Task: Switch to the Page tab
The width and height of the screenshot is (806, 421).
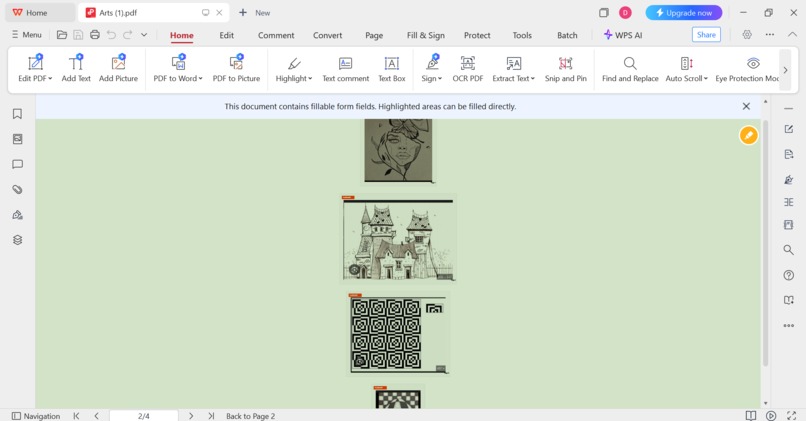Action: point(374,35)
